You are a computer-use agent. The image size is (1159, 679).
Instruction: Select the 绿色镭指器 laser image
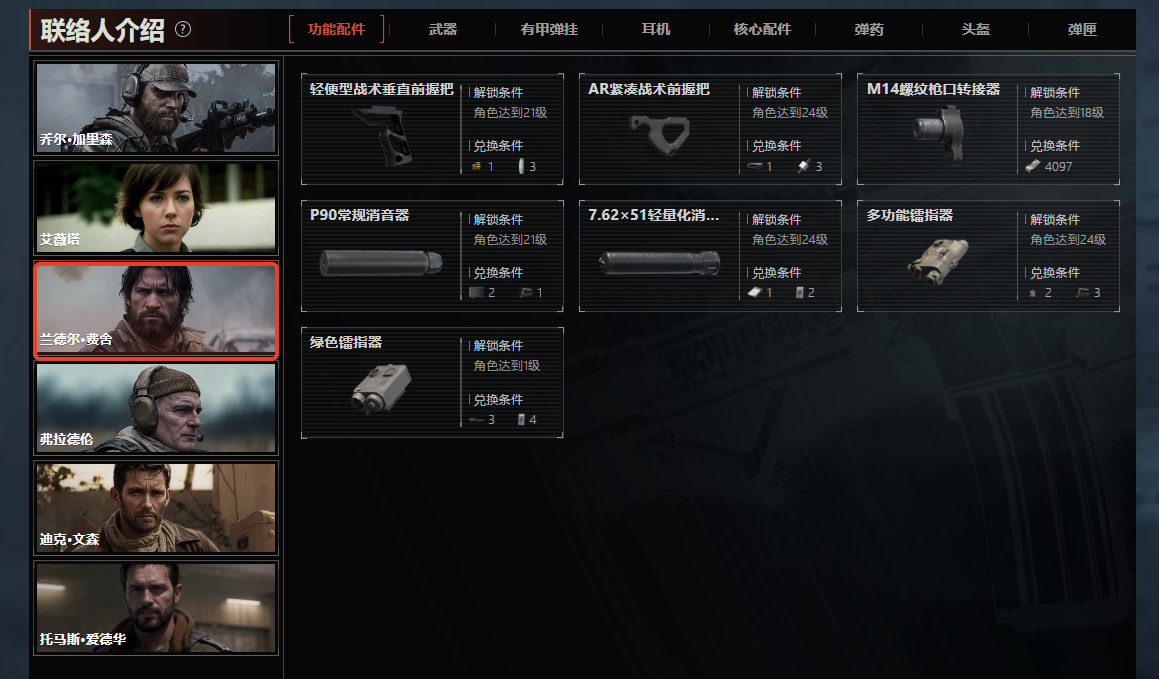[381, 388]
